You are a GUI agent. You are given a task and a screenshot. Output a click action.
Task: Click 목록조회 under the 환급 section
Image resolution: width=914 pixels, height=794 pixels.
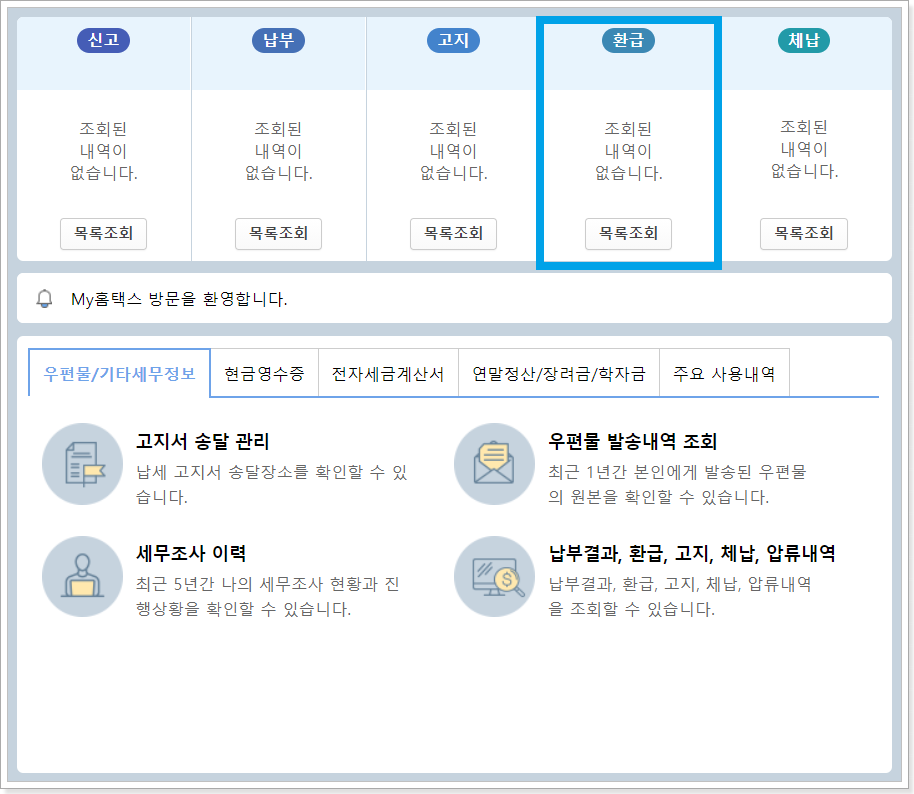tap(628, 234)
